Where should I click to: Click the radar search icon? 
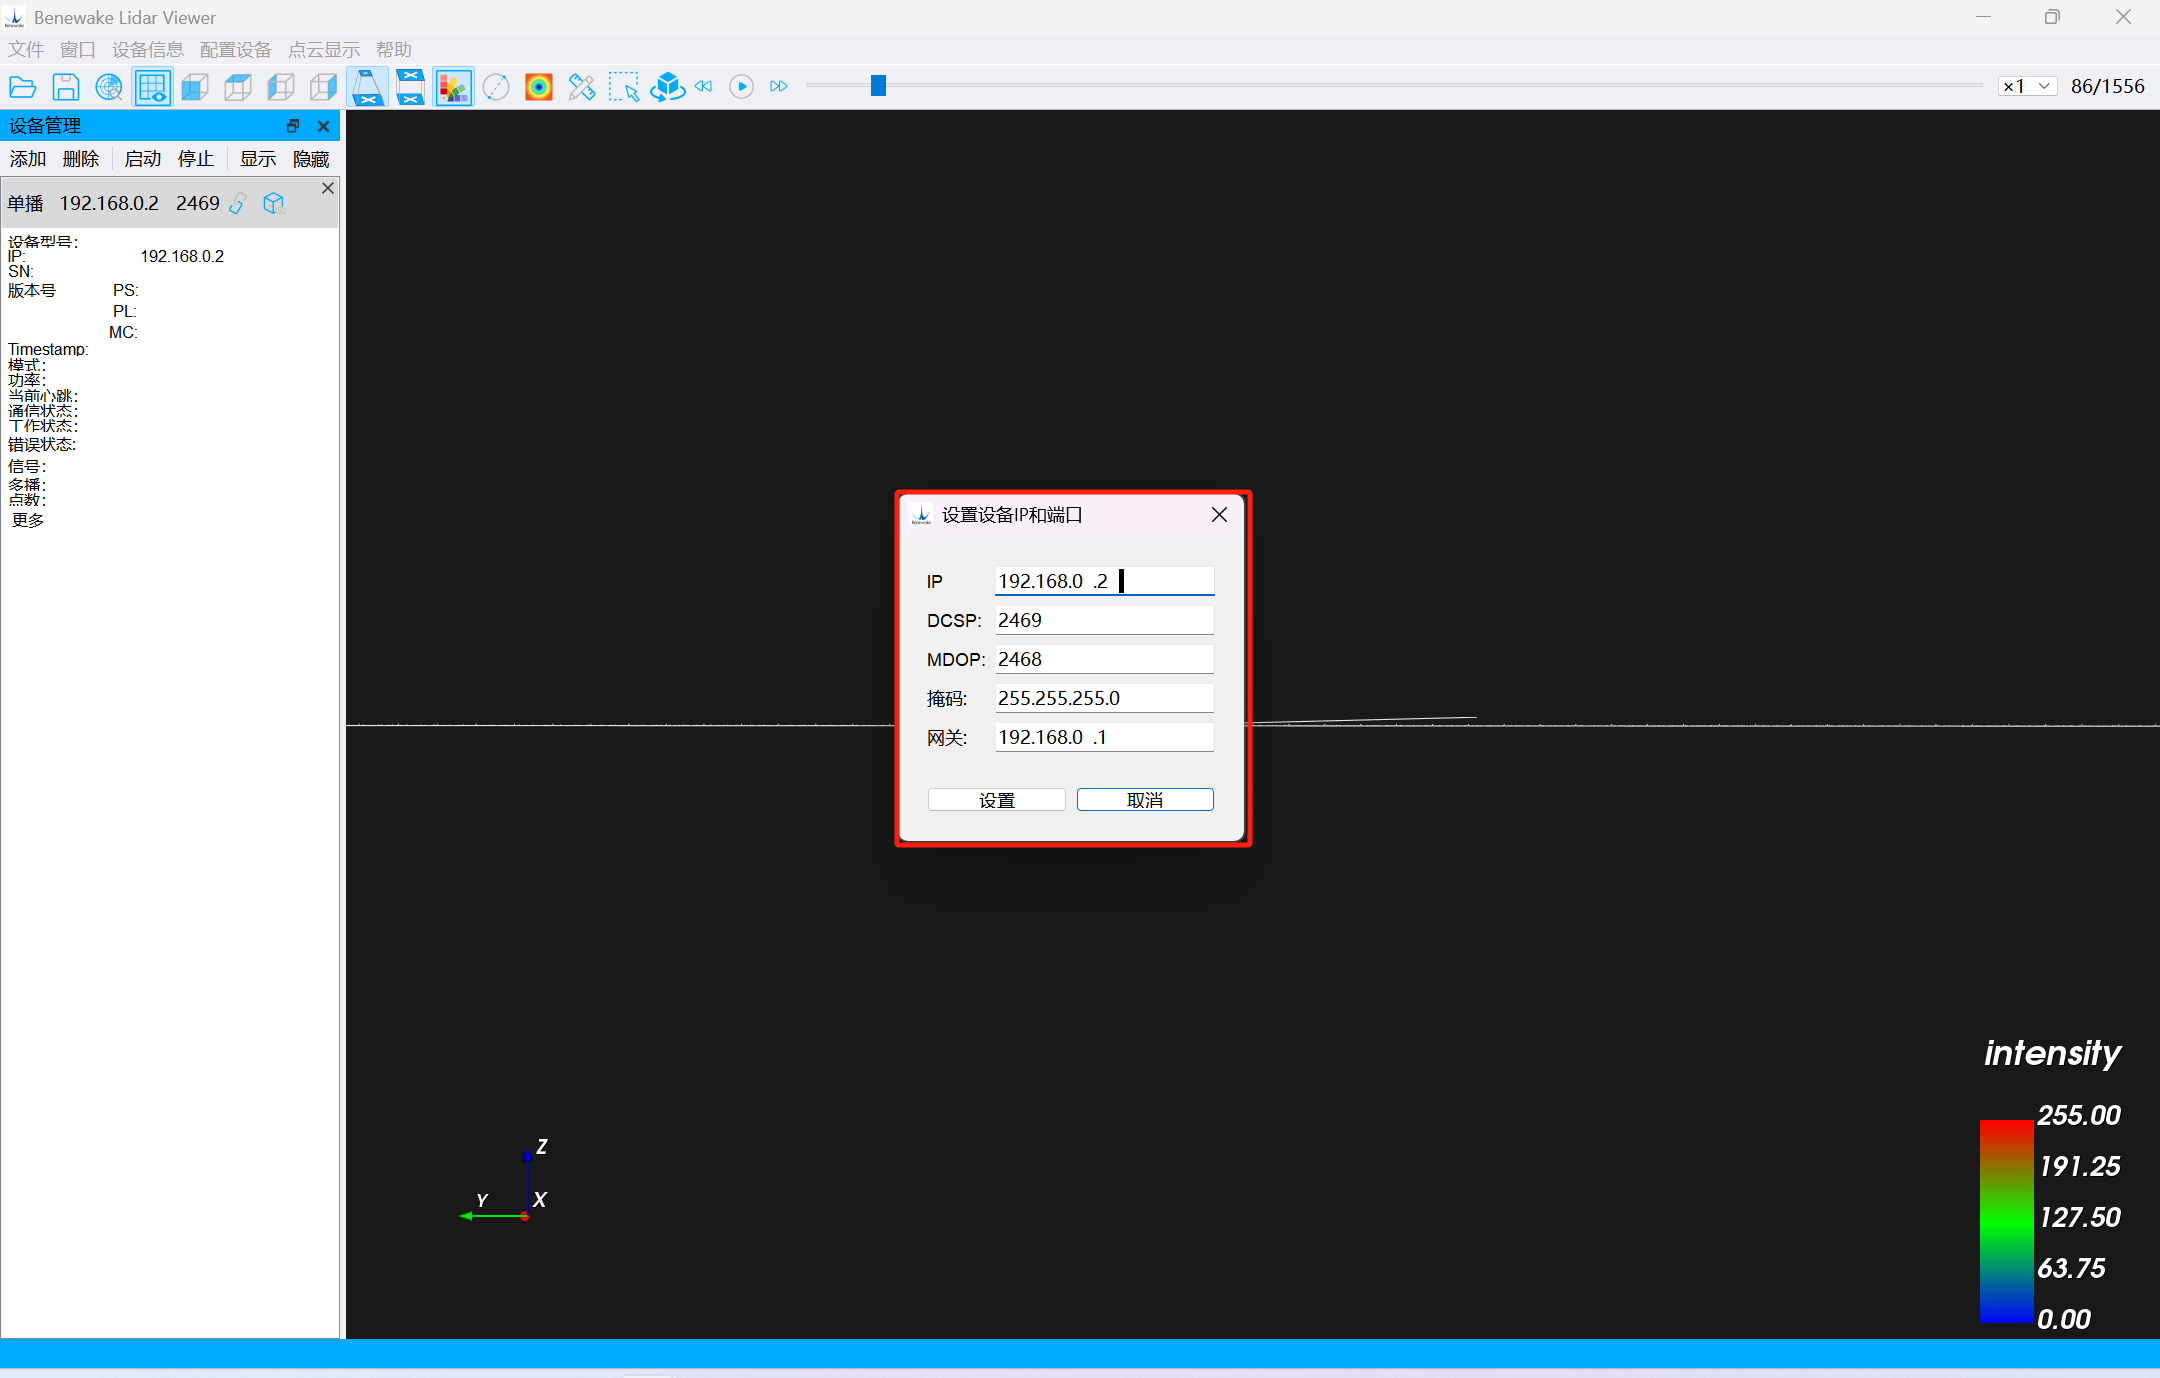click(x=109, y=87)
